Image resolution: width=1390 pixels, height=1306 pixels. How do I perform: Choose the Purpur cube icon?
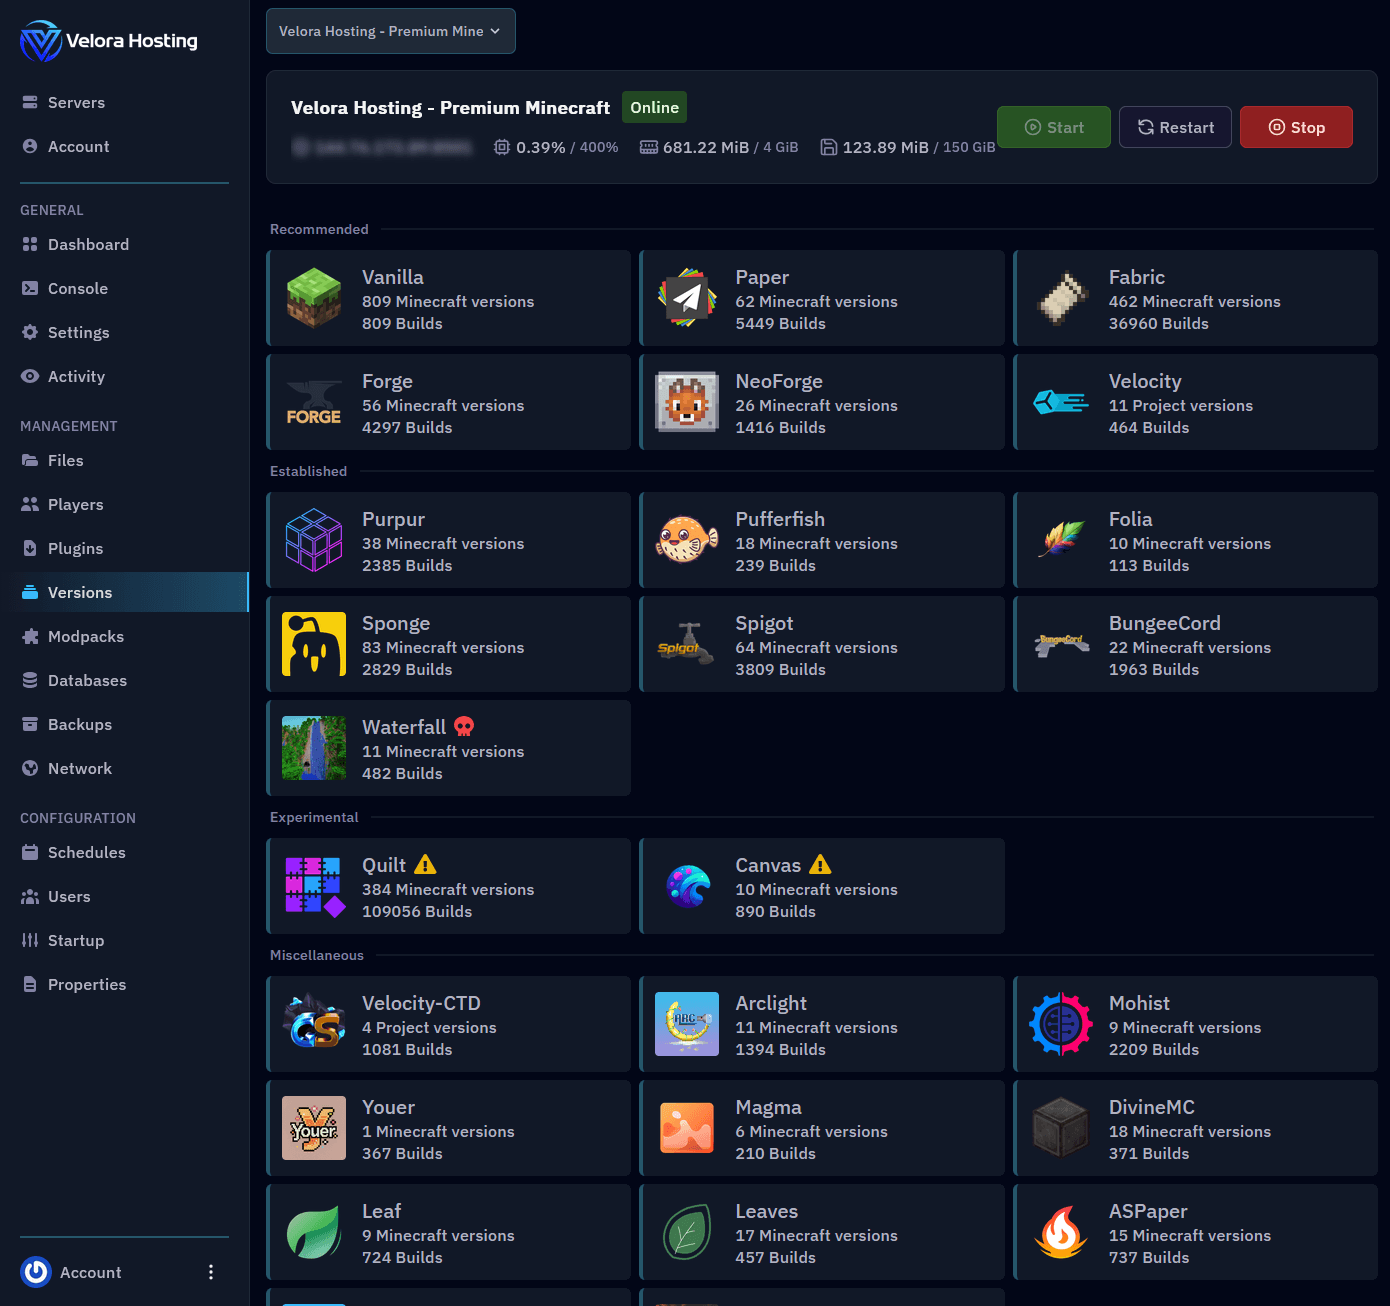point(314,541)
